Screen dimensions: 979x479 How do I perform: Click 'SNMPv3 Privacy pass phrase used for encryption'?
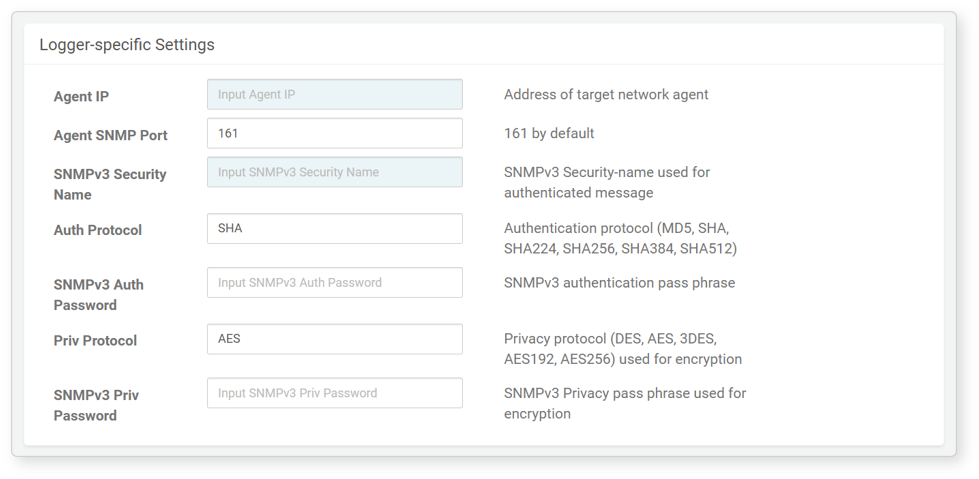[x=625, y=403]
